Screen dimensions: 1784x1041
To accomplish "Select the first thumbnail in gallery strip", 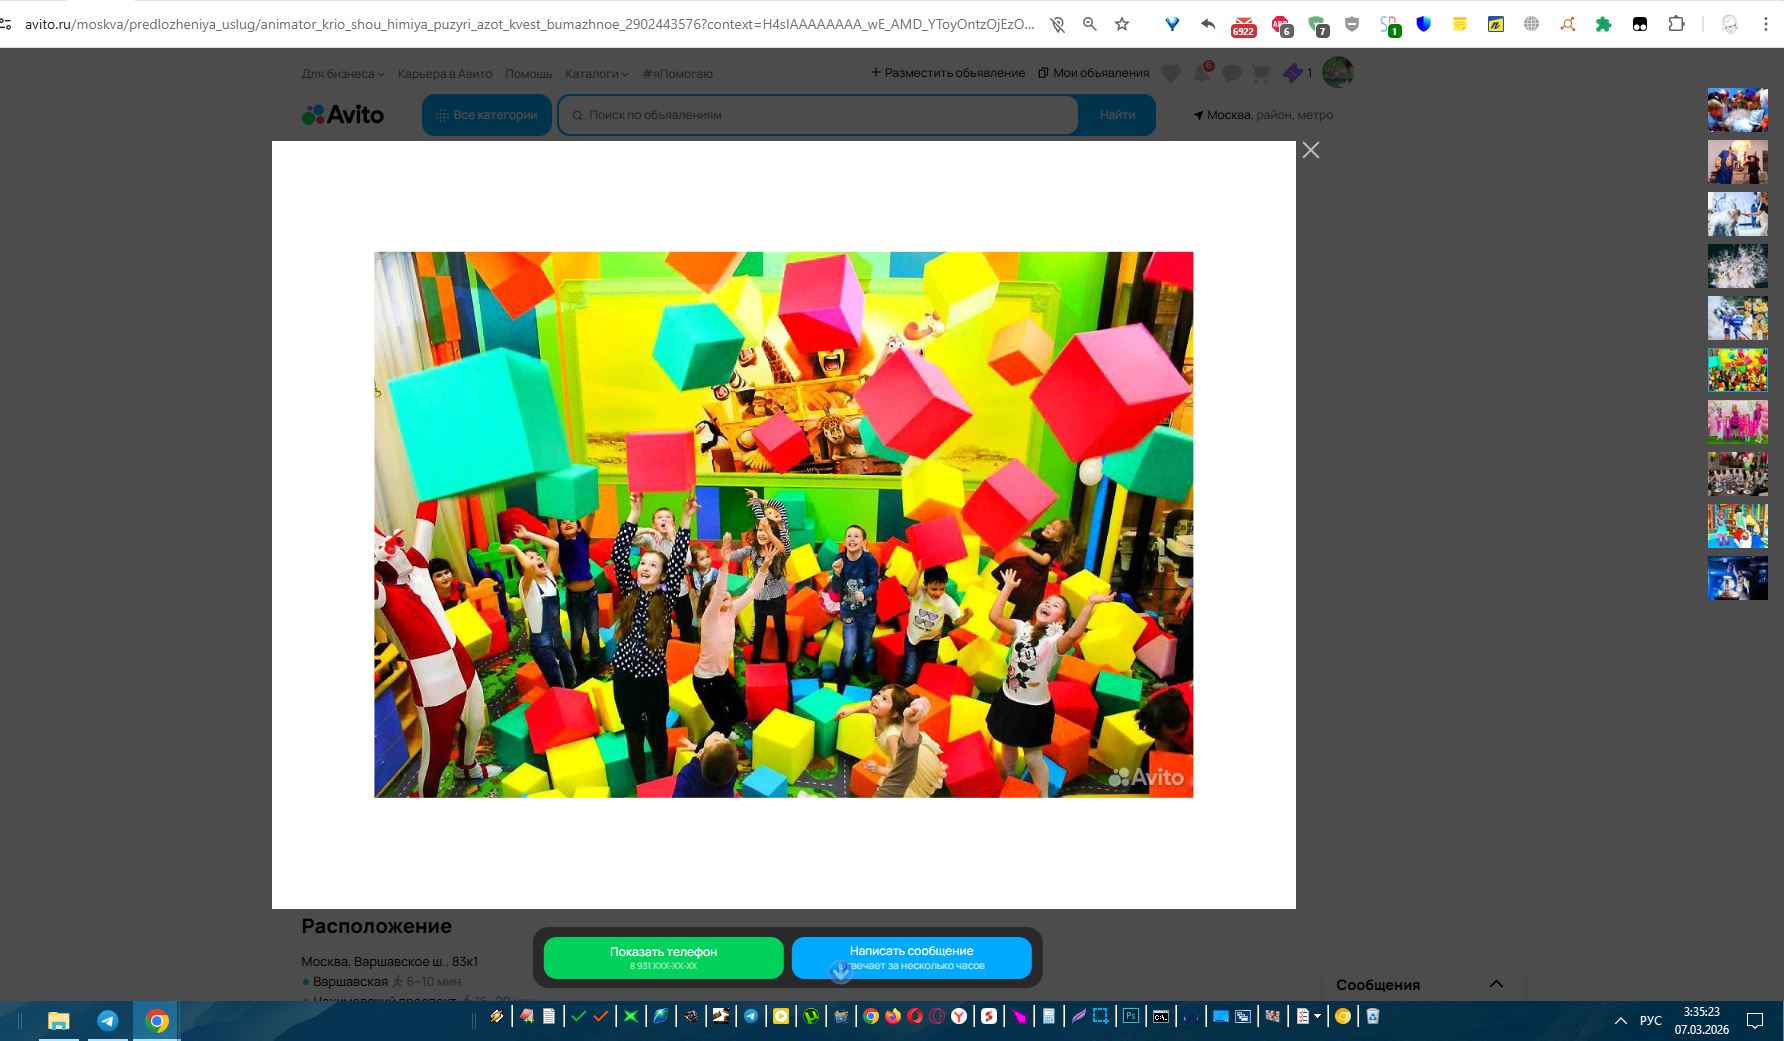I will point(1737,110).
